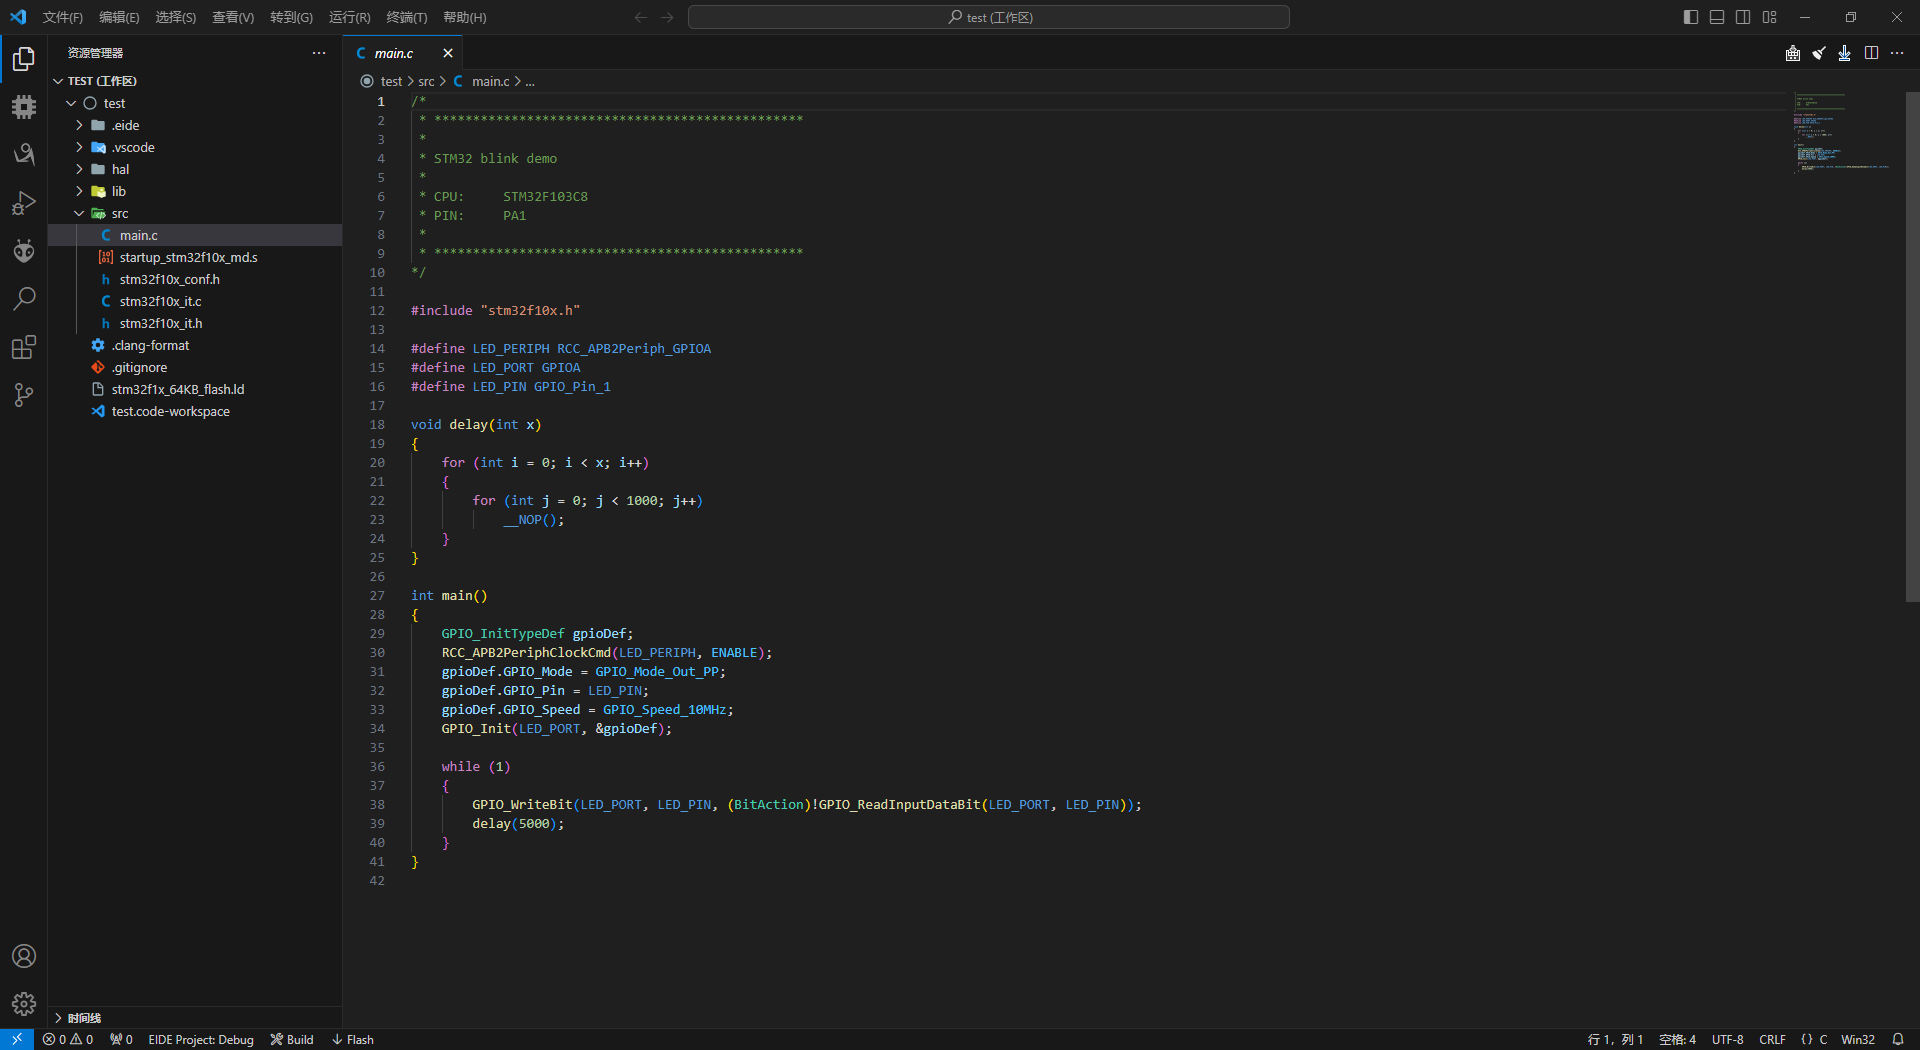Click the editor vertical scrollbar
Viewport: 1920px width, 1050px height.
pyautogui.click(x=1912, y=346)
